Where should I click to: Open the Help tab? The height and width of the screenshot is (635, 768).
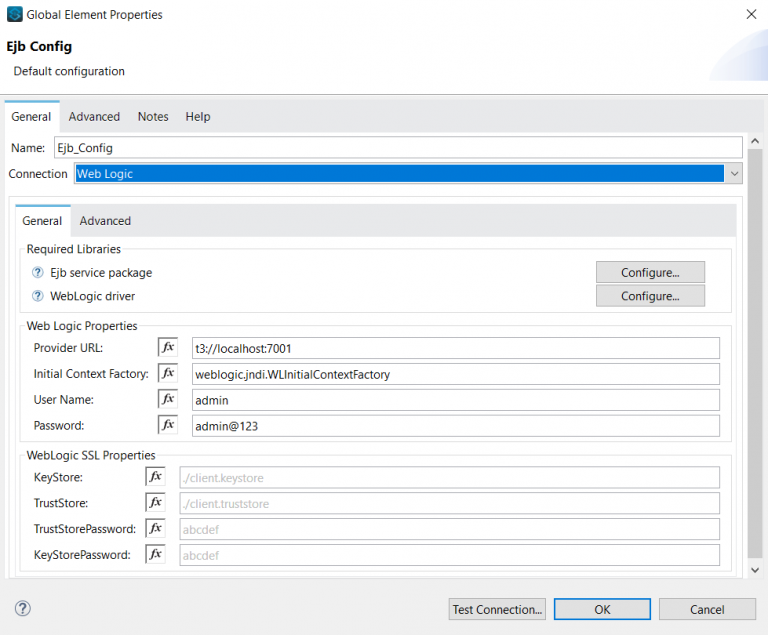tap(198, 117)
